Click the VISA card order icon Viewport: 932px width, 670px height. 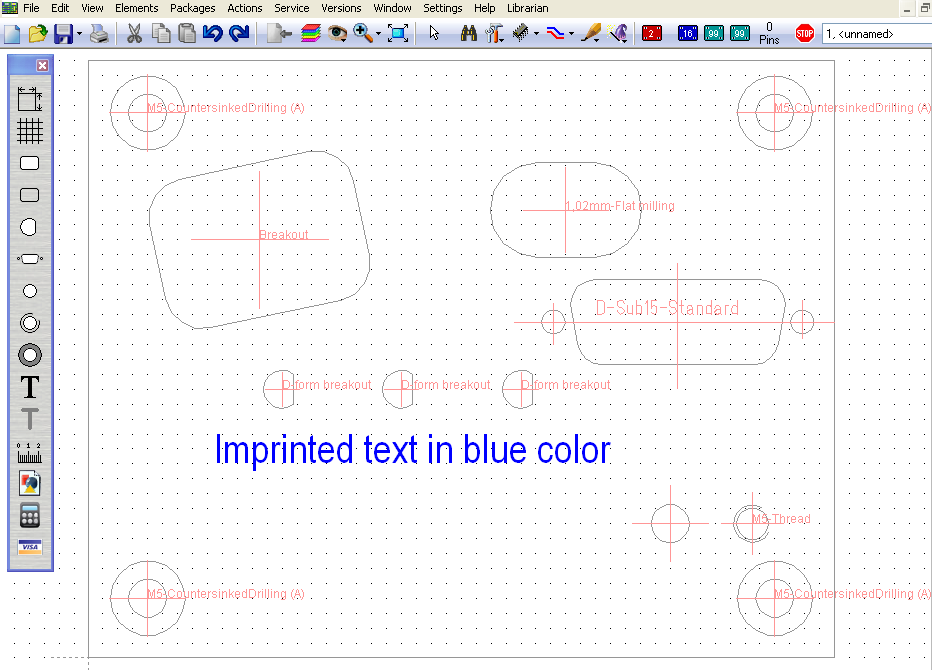click(30, 548)
